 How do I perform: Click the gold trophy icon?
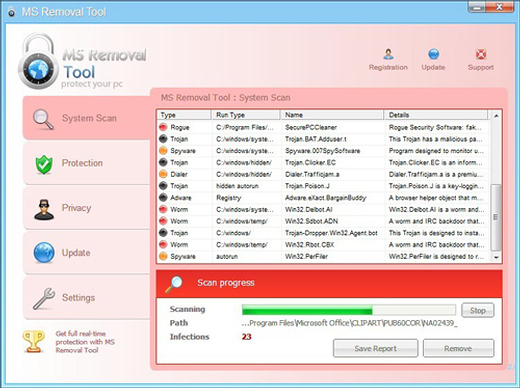33,341
